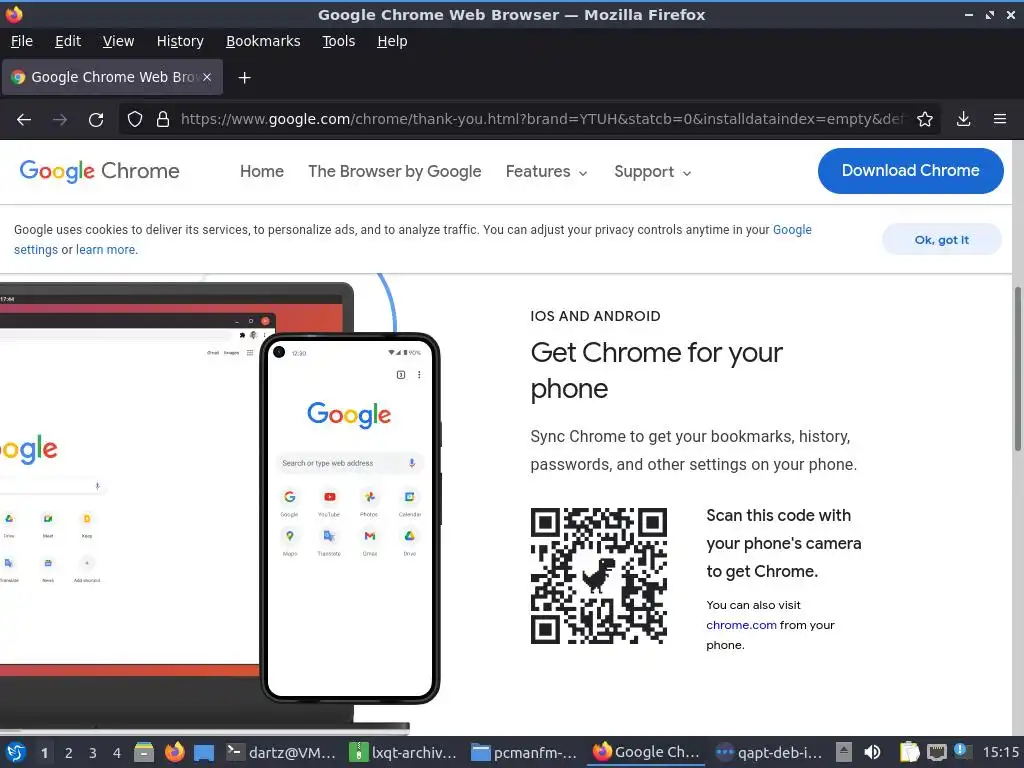The height and width of the screenshot is (768, 1024).
Task: Switch to the lxqt-archiver taskbar window
Action: click(404, 752)
